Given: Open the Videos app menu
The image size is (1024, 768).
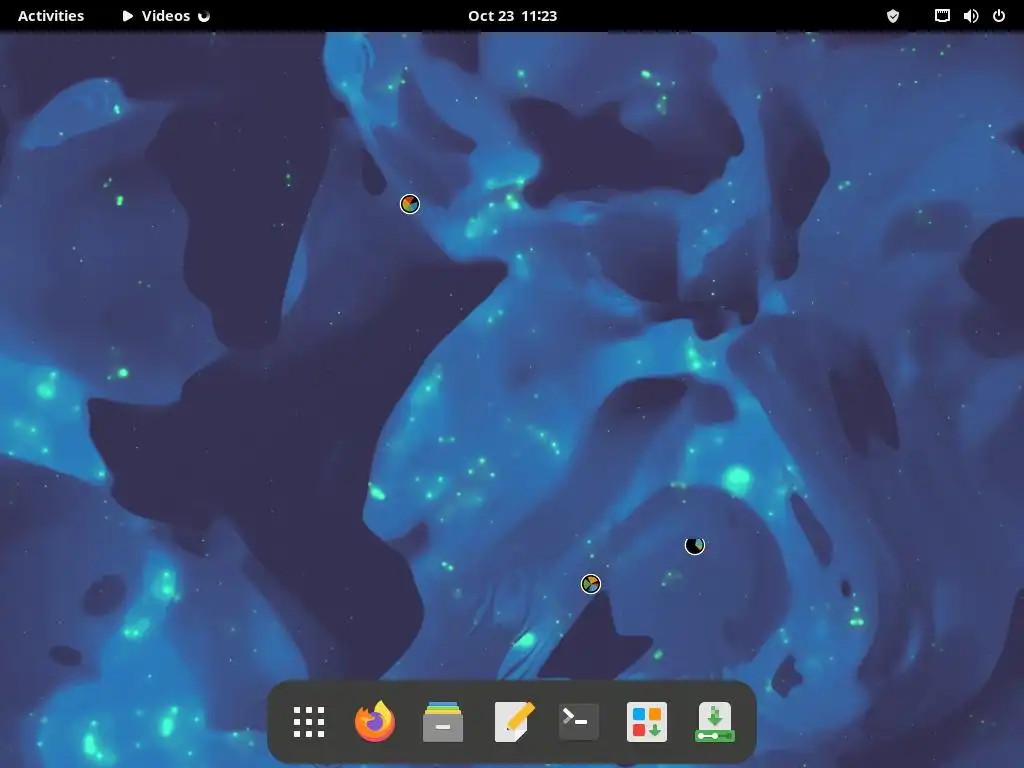Looking at the screenshot, I should pos(165,16).
